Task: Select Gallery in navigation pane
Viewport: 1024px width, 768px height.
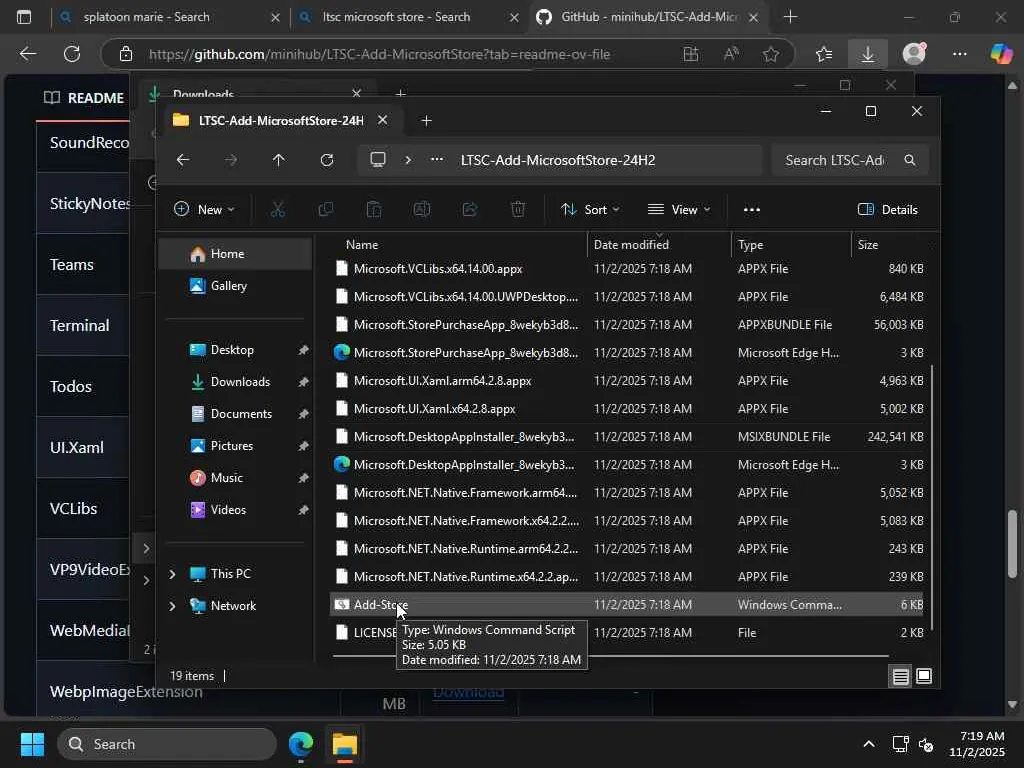Action: 236,286
